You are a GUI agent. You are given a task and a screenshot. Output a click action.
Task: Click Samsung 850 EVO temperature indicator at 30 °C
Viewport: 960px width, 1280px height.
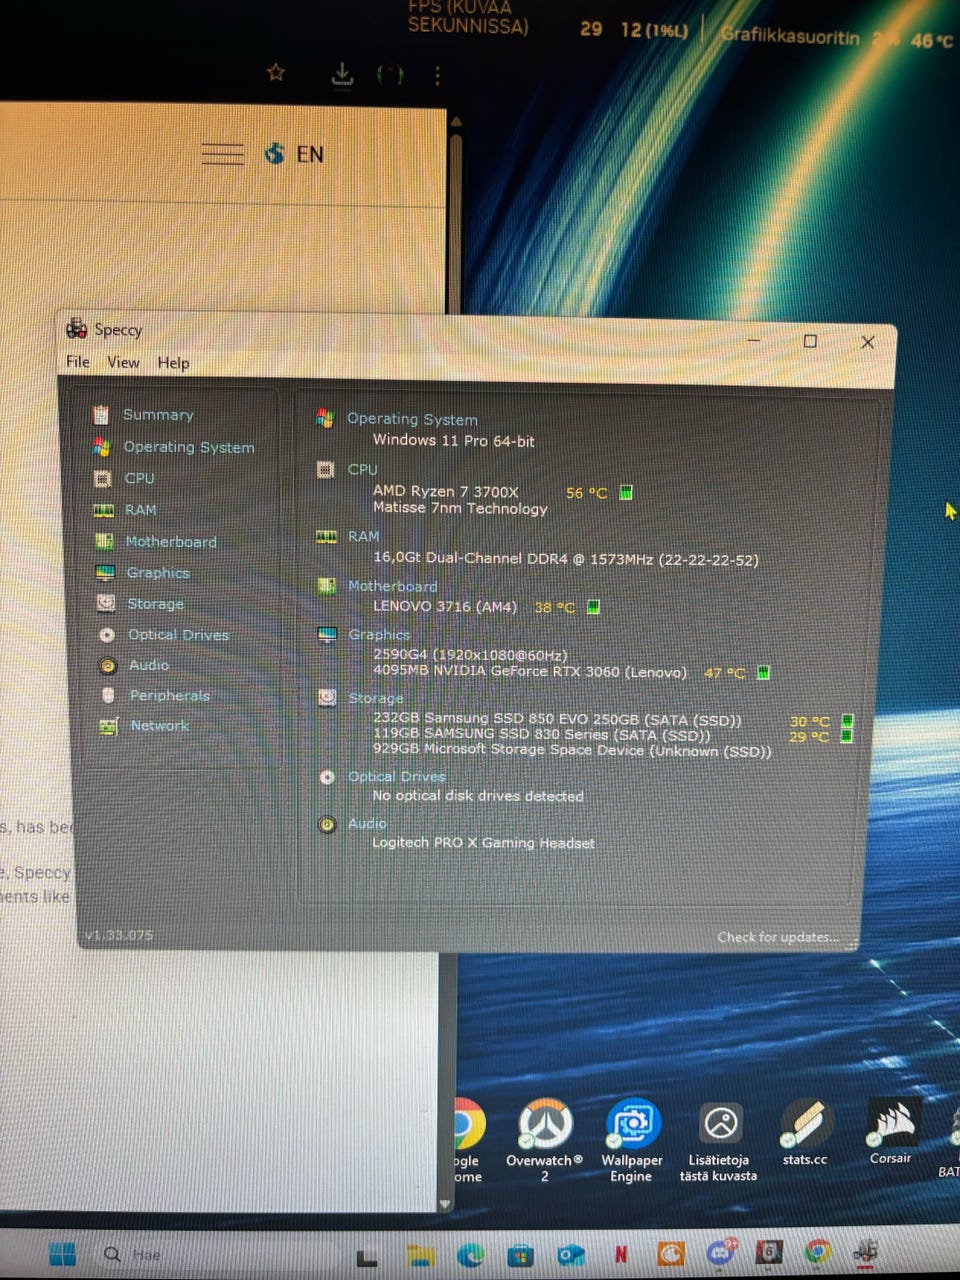tap(846, 720)
